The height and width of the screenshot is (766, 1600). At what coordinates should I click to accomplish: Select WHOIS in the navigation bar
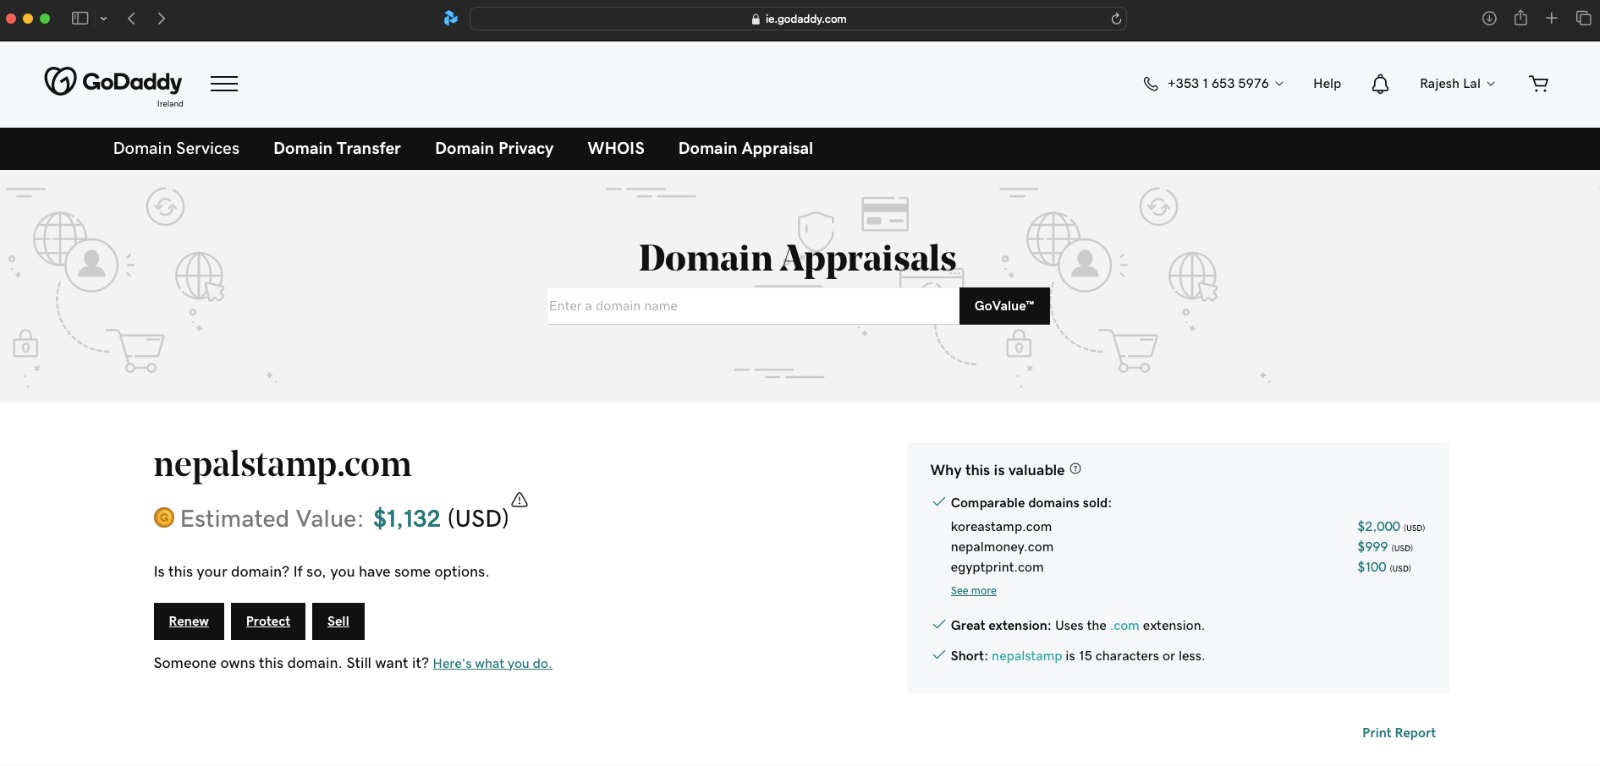tap(616, 149)
